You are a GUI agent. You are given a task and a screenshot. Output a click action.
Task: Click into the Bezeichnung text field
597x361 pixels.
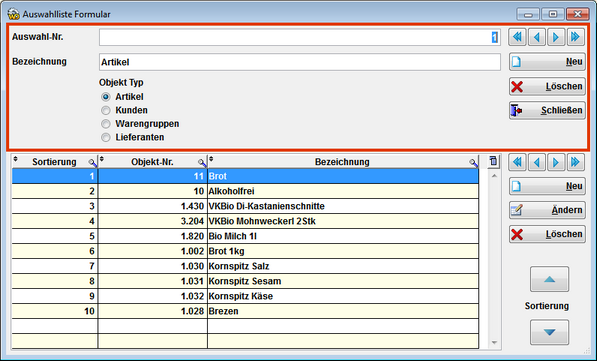[300, 62]
